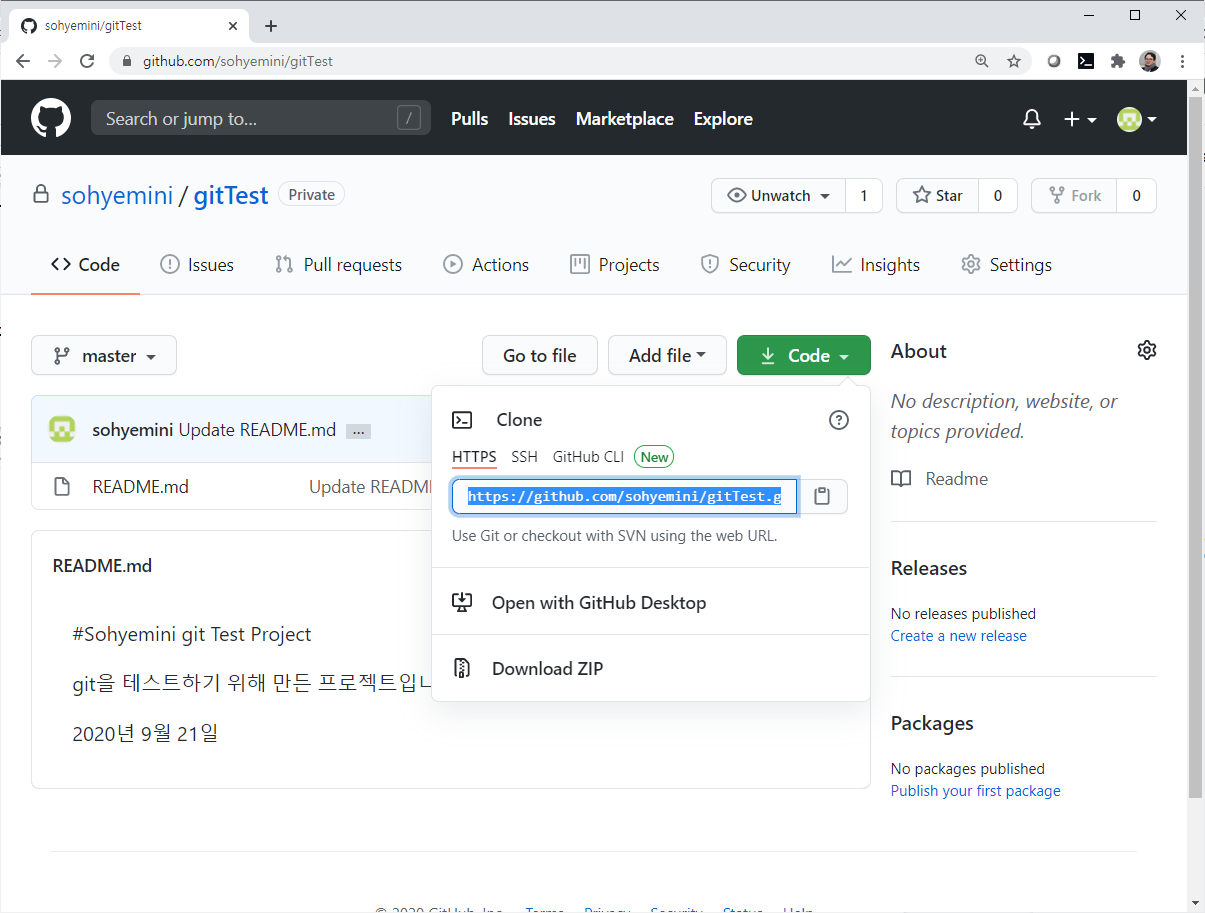Open the README.md file link
This screenshot has width=1205, height=913.
tap(140, 487)
